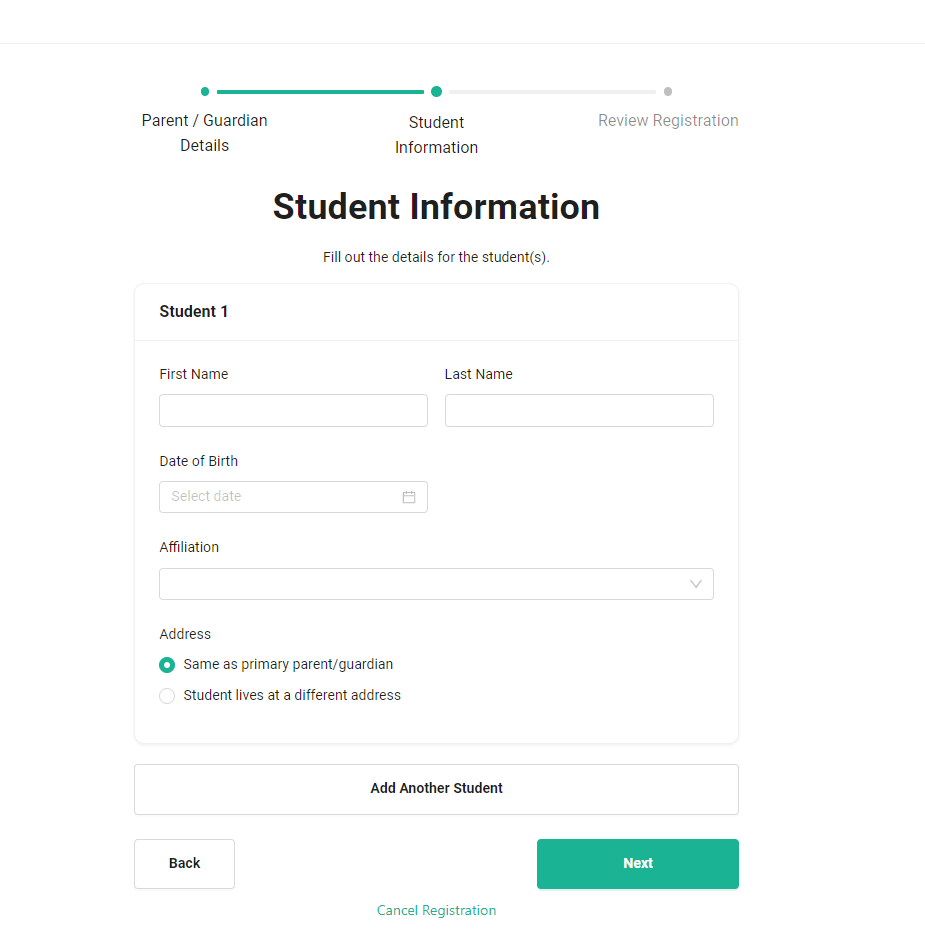Image resolution: width=925 pixels, height=934 pixels.
Task: Open the Date of Birth calendar icon
Action: click(409, 497)
